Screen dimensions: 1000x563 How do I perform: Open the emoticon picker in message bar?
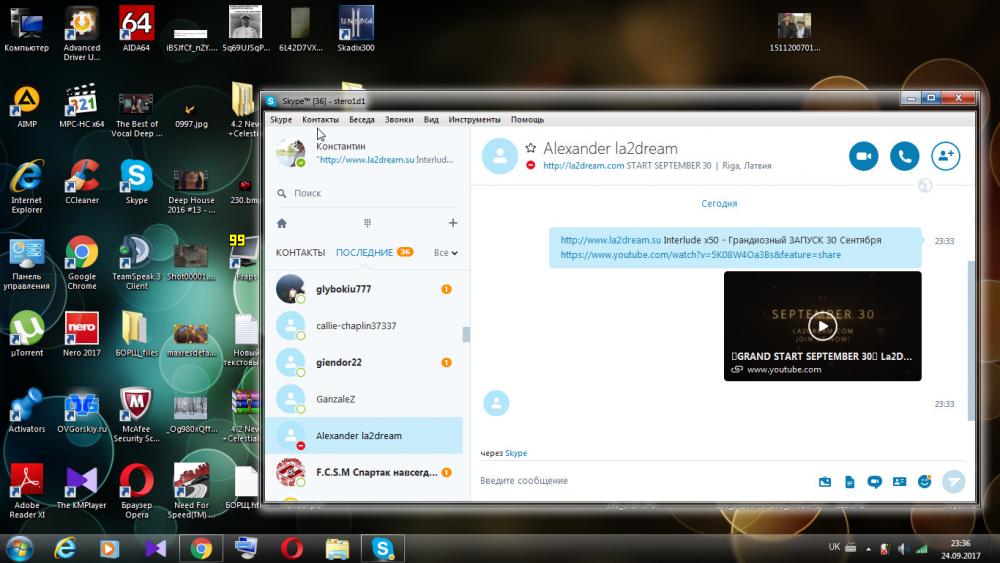coord(924,481)
